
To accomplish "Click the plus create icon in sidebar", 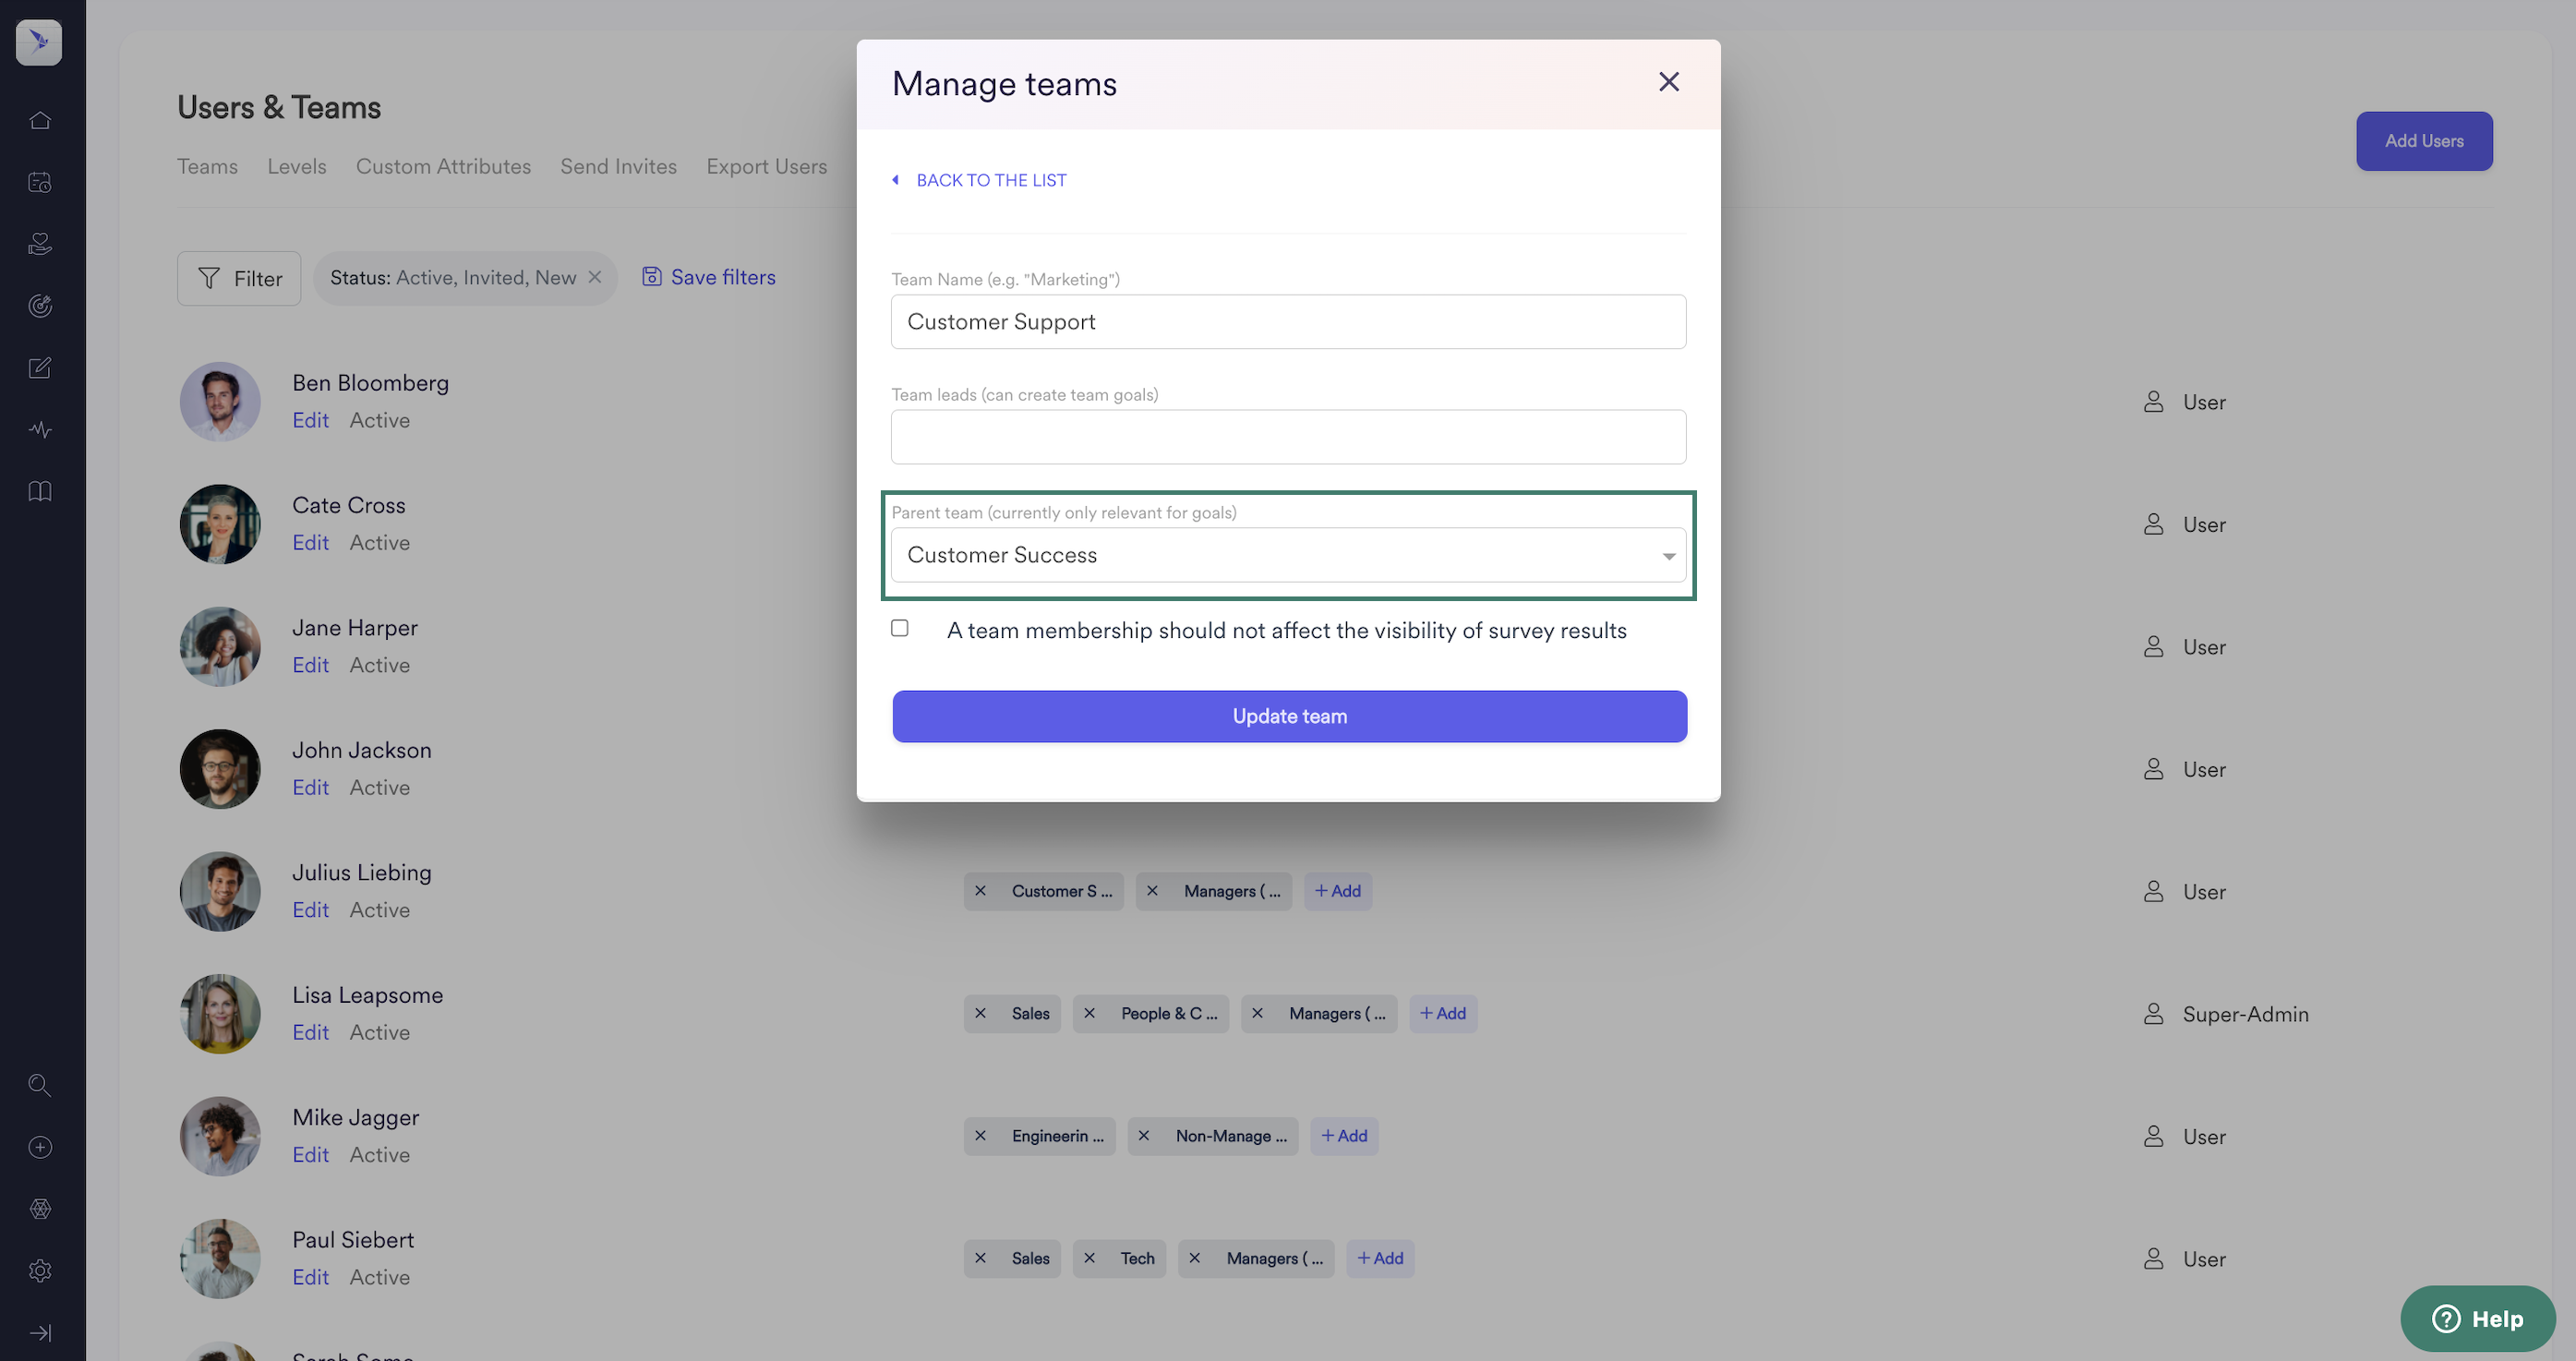I will (x=40, y=1147).
